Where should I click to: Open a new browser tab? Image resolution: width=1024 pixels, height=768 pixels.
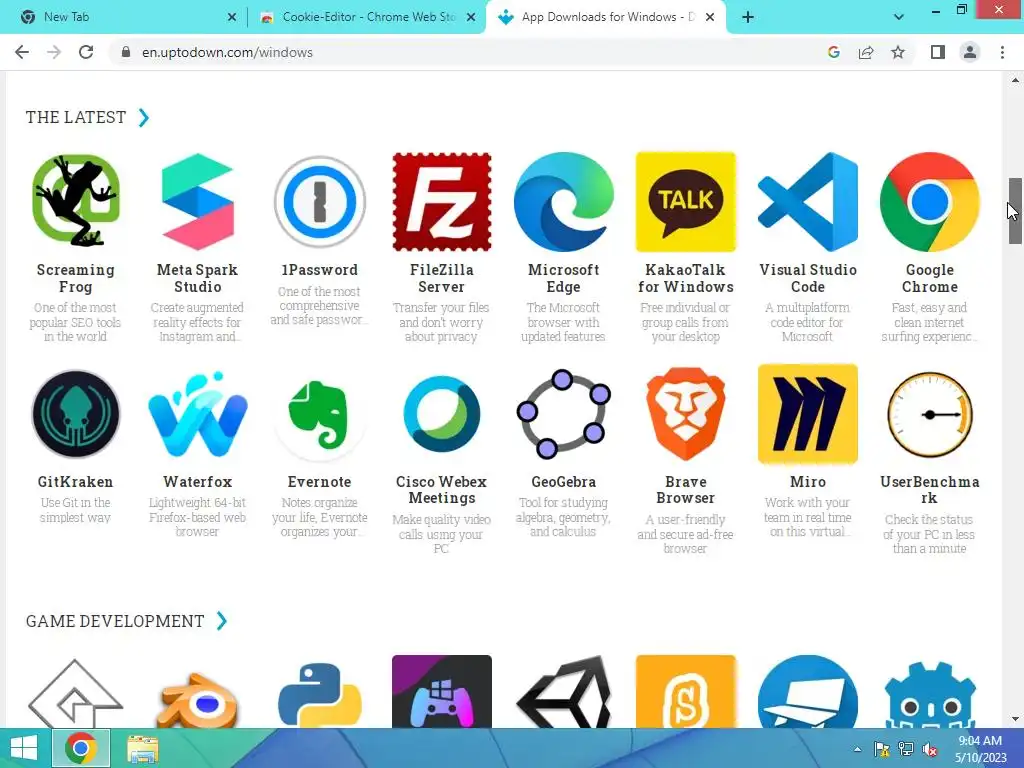(x=748, y=17)
